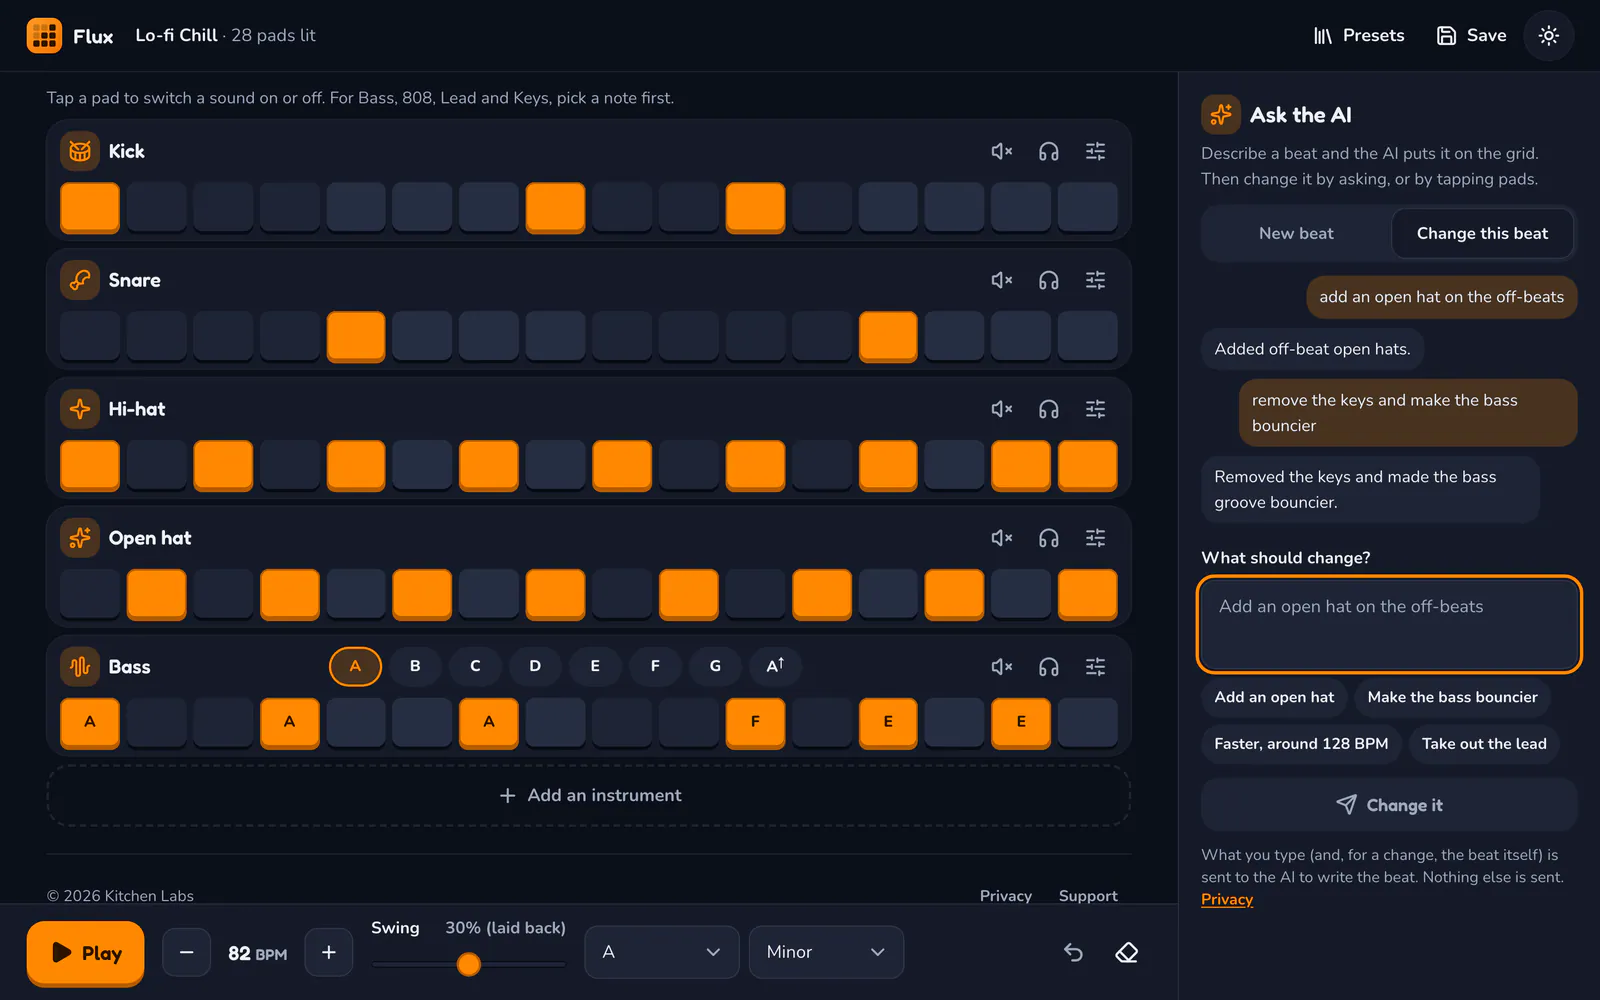
Task: Choose the Add an open hat suggestion
Action: (1274, 697)
